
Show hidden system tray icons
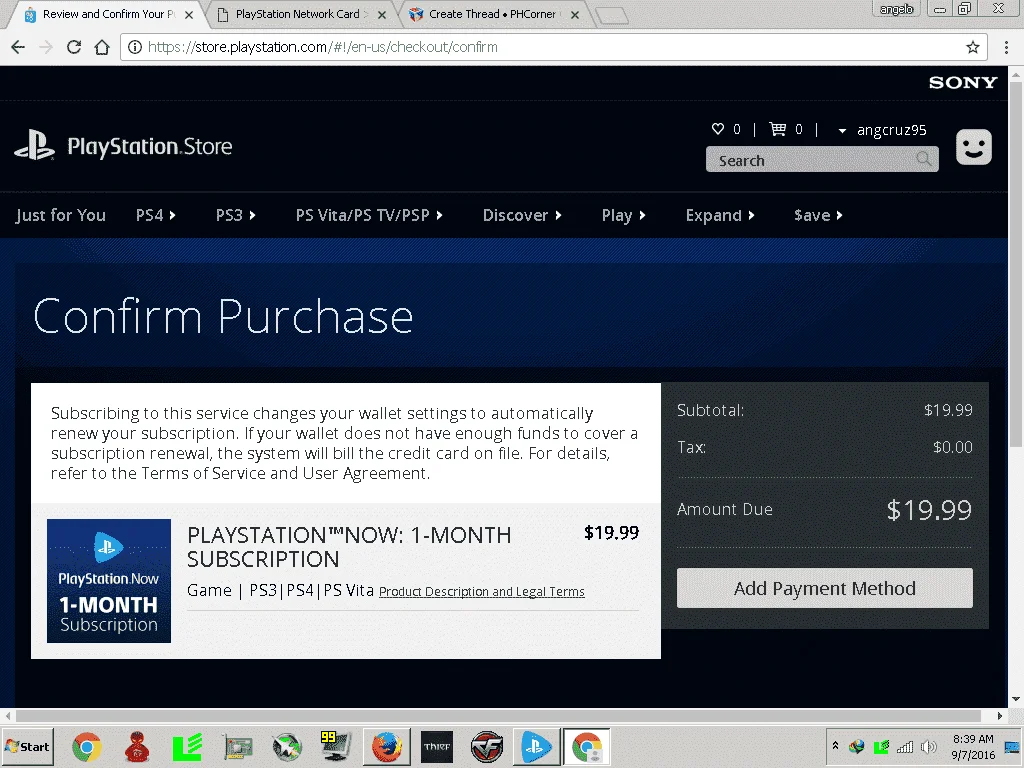click(835, 746)
